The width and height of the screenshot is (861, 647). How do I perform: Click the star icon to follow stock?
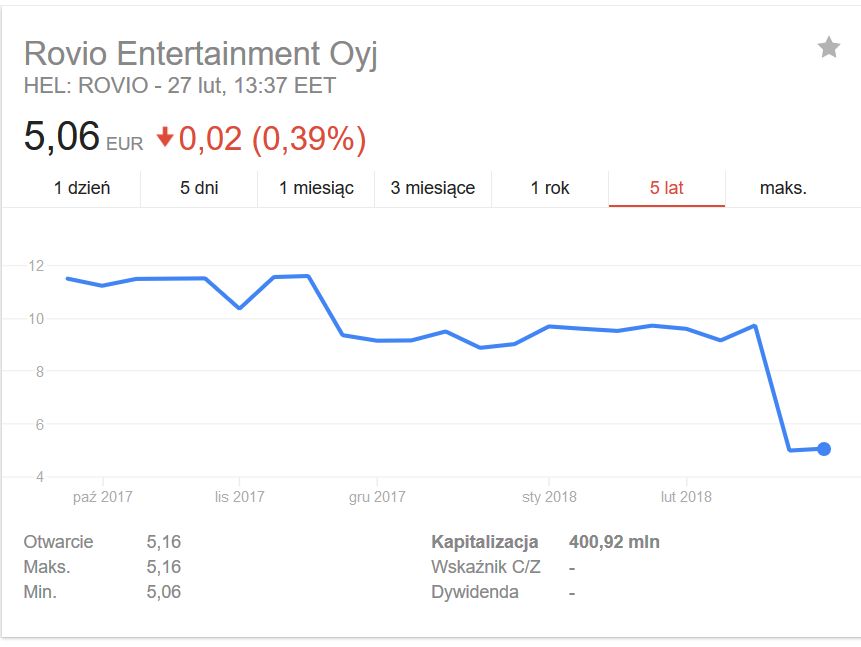point(828,47)
